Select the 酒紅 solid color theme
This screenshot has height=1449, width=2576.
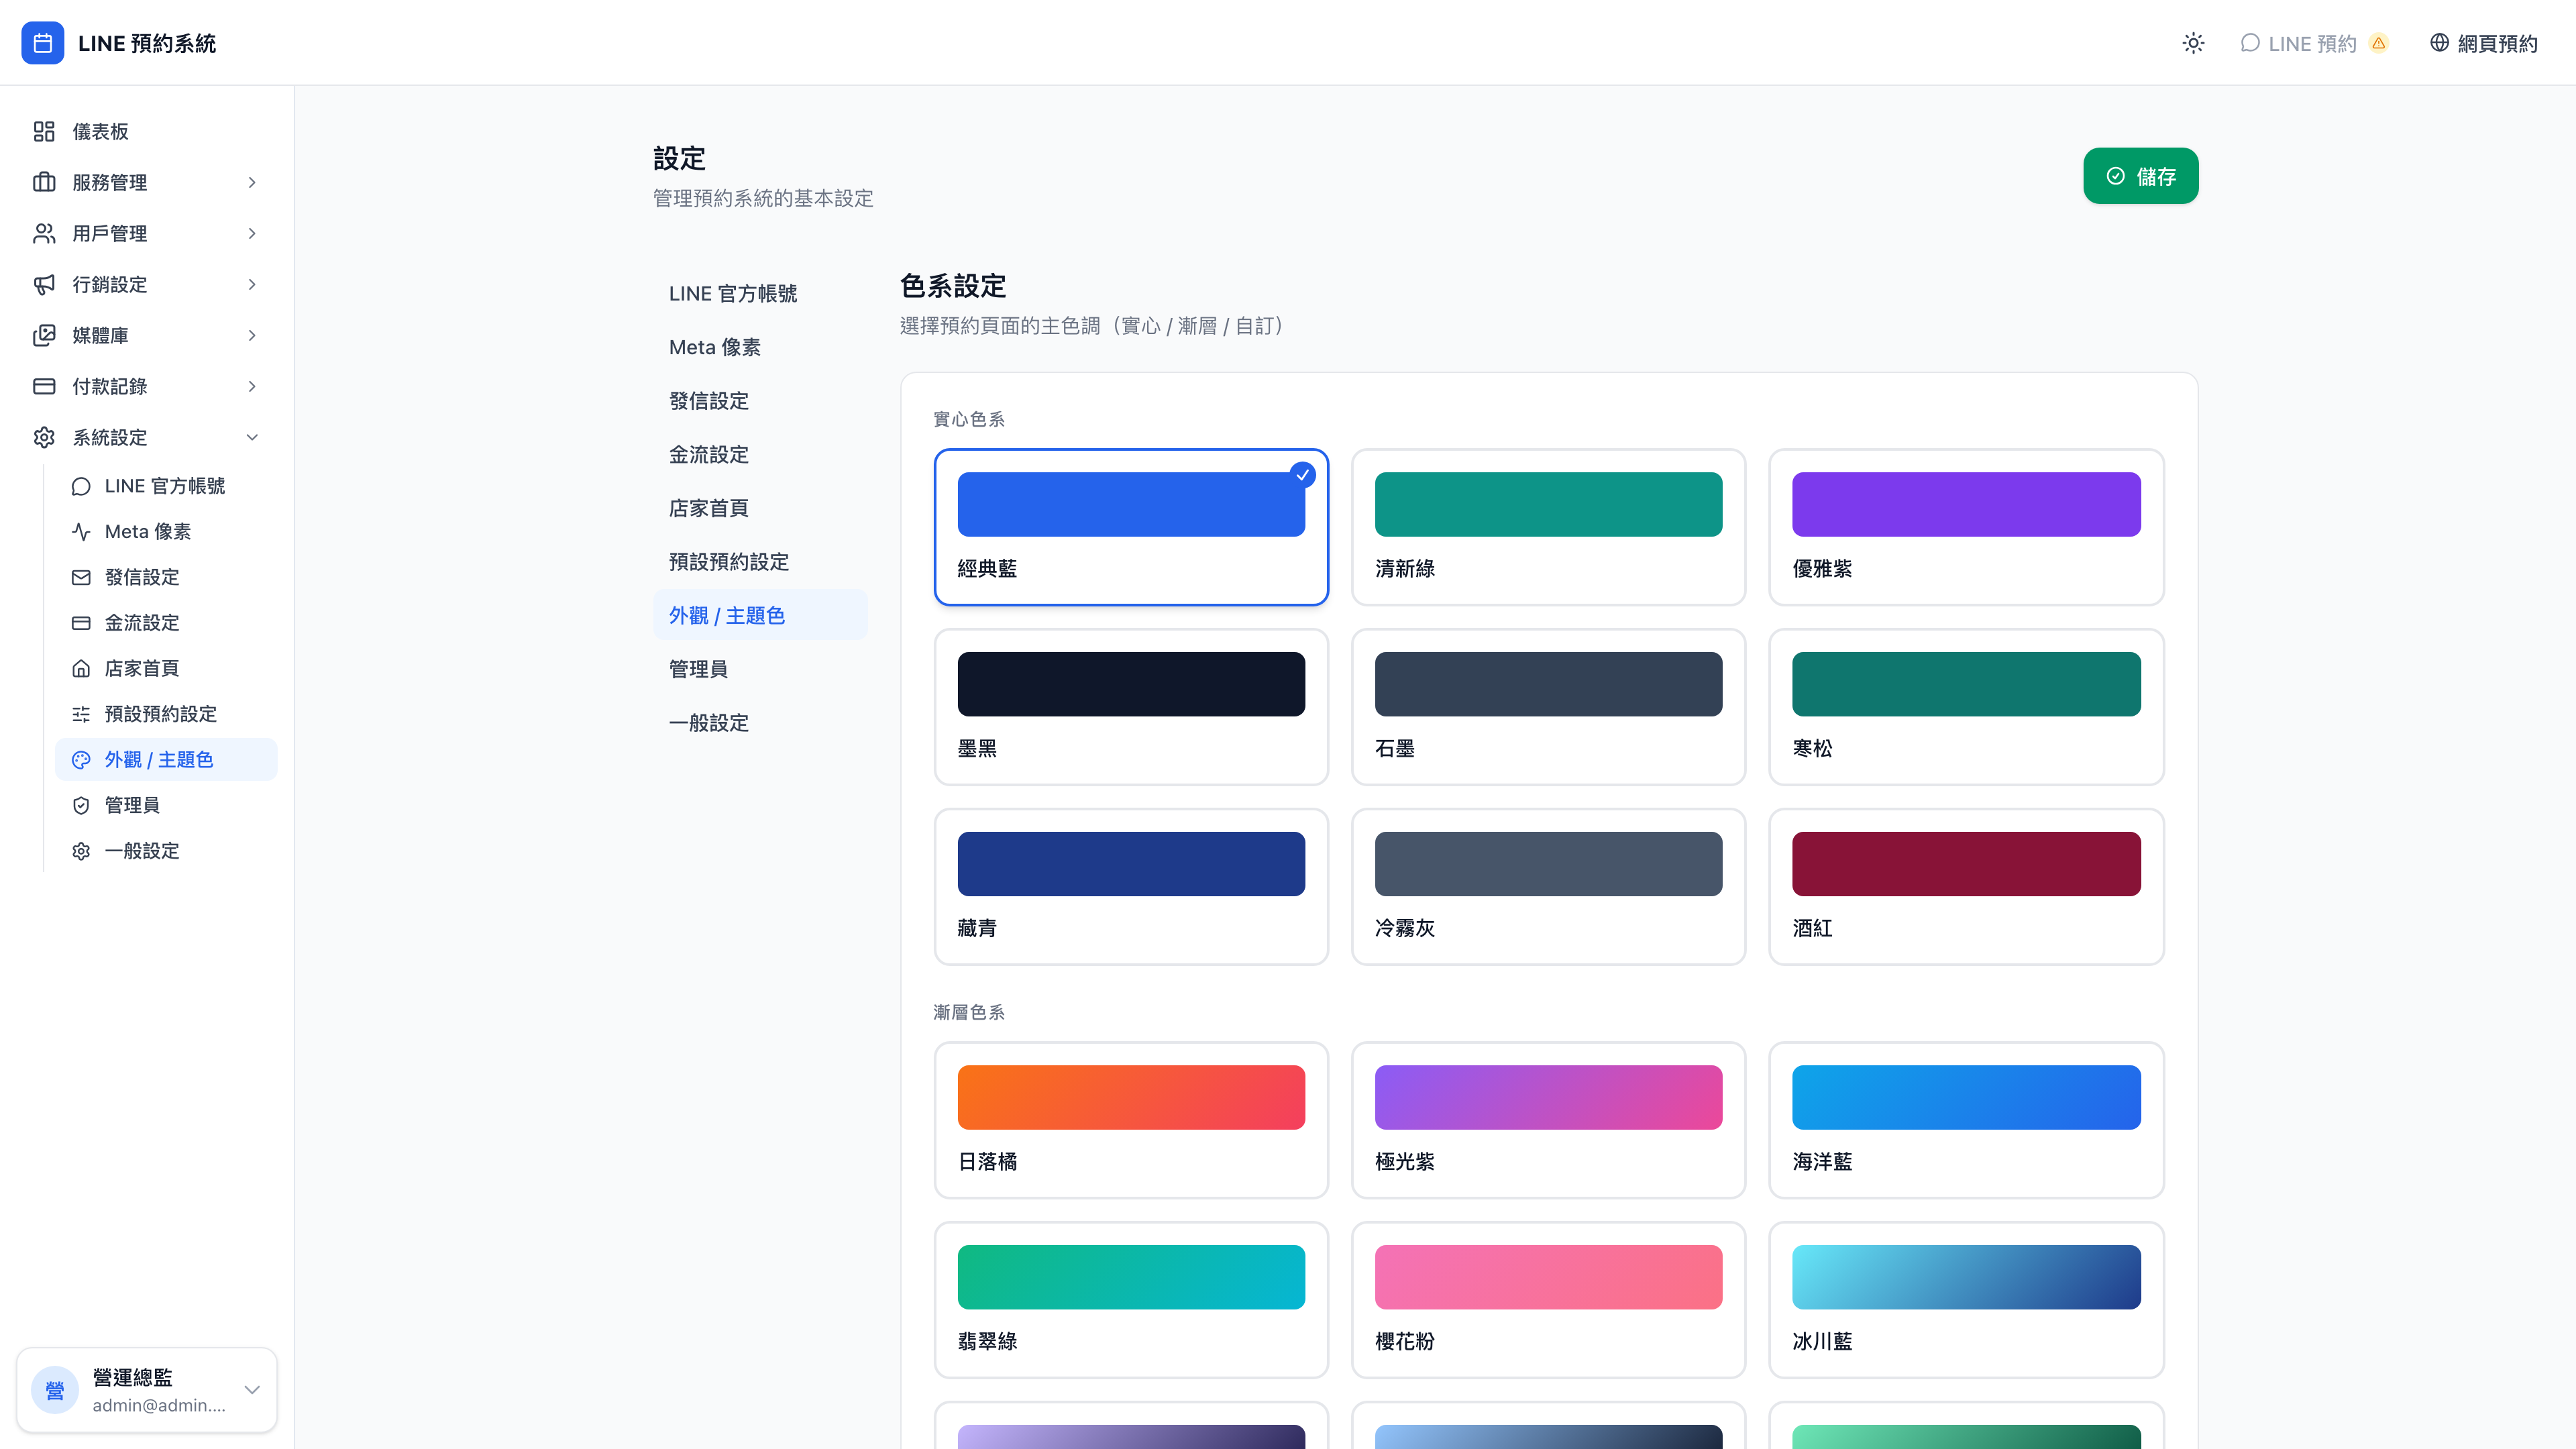pos(1966,887)
